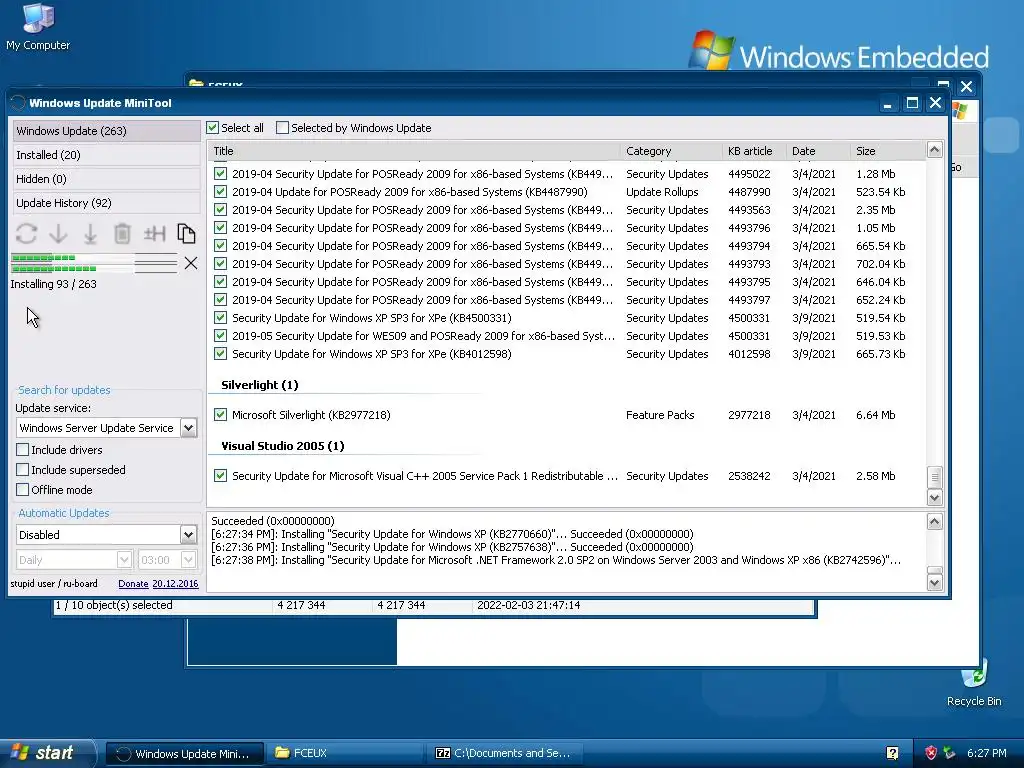Click the Donate link
This screenshot has width=1024, height=768.
click(x=133, y=584)
